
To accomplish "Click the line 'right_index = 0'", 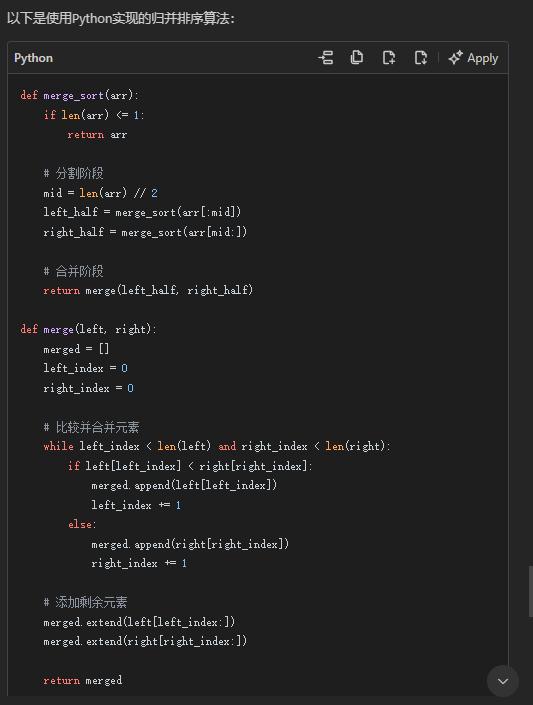I will point(89,388).
